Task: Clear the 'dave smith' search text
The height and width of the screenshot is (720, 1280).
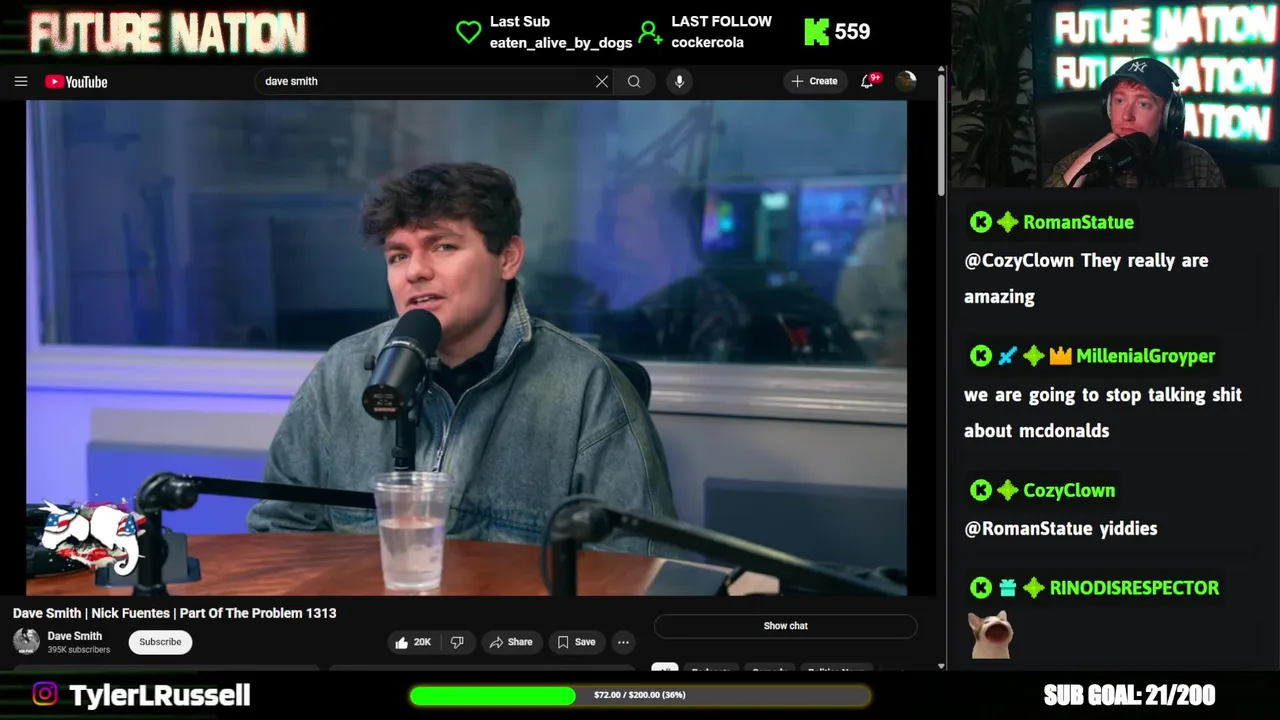Action: [602, 81]
